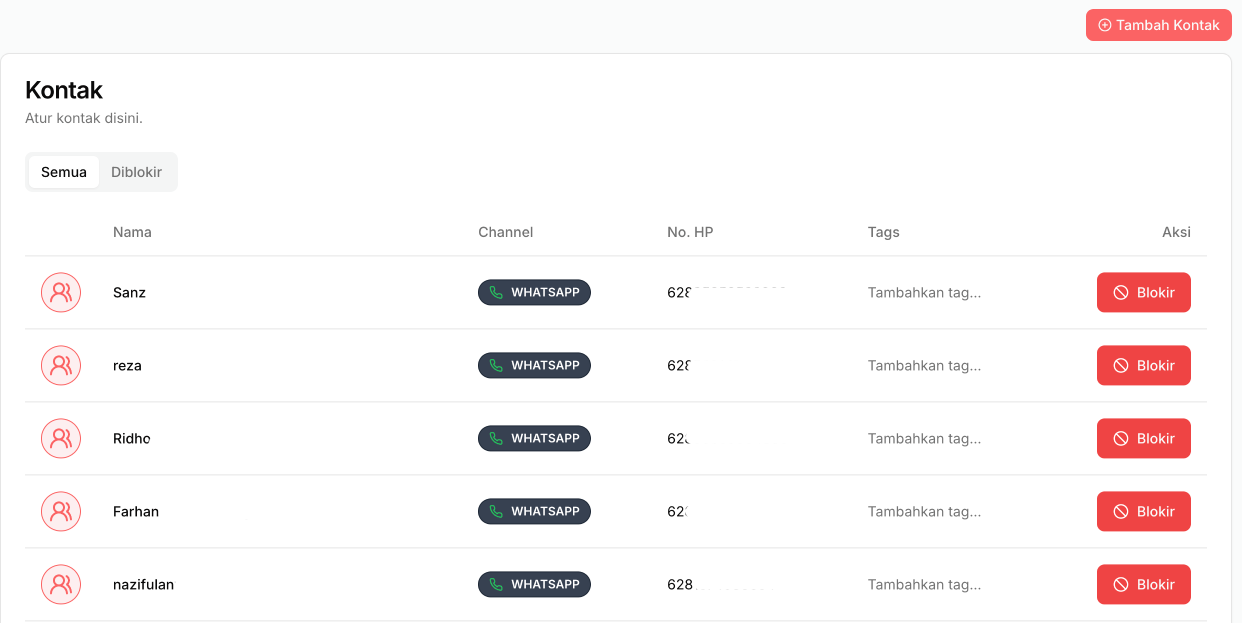The width and height of the screenshot is (1242, 623).
Task: Click the Tambahkan tag field for Ridho
Action: 924,438
